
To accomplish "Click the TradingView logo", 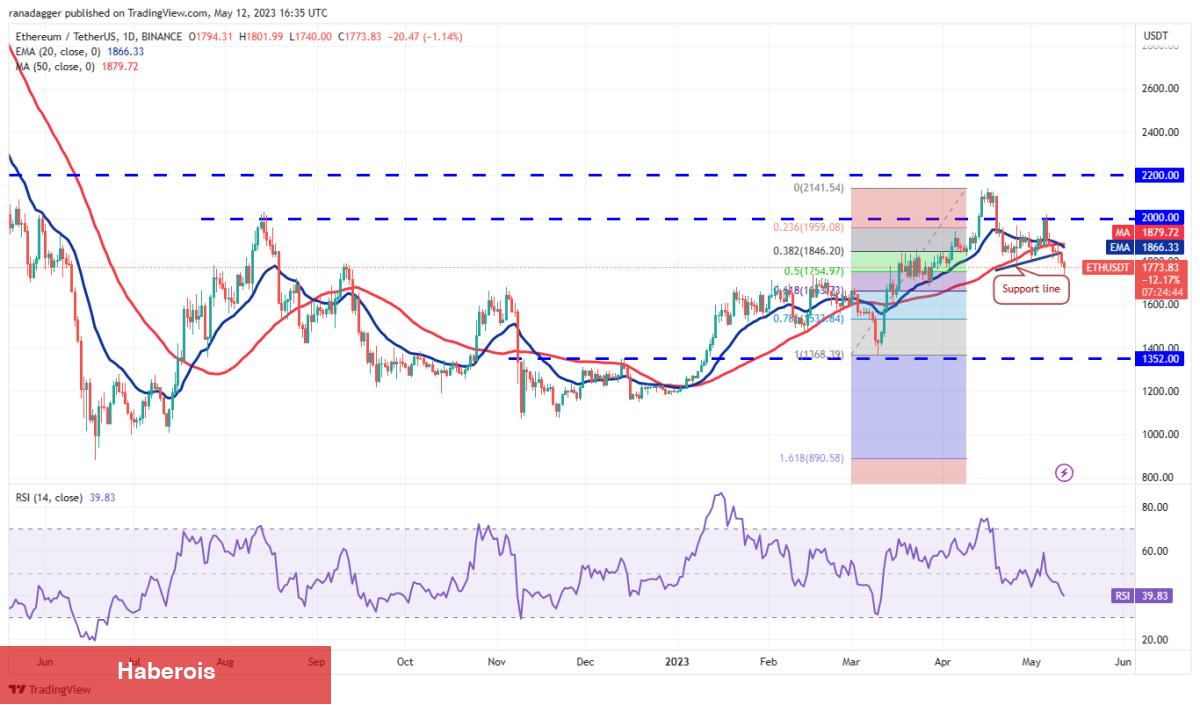I will [49, 690].
